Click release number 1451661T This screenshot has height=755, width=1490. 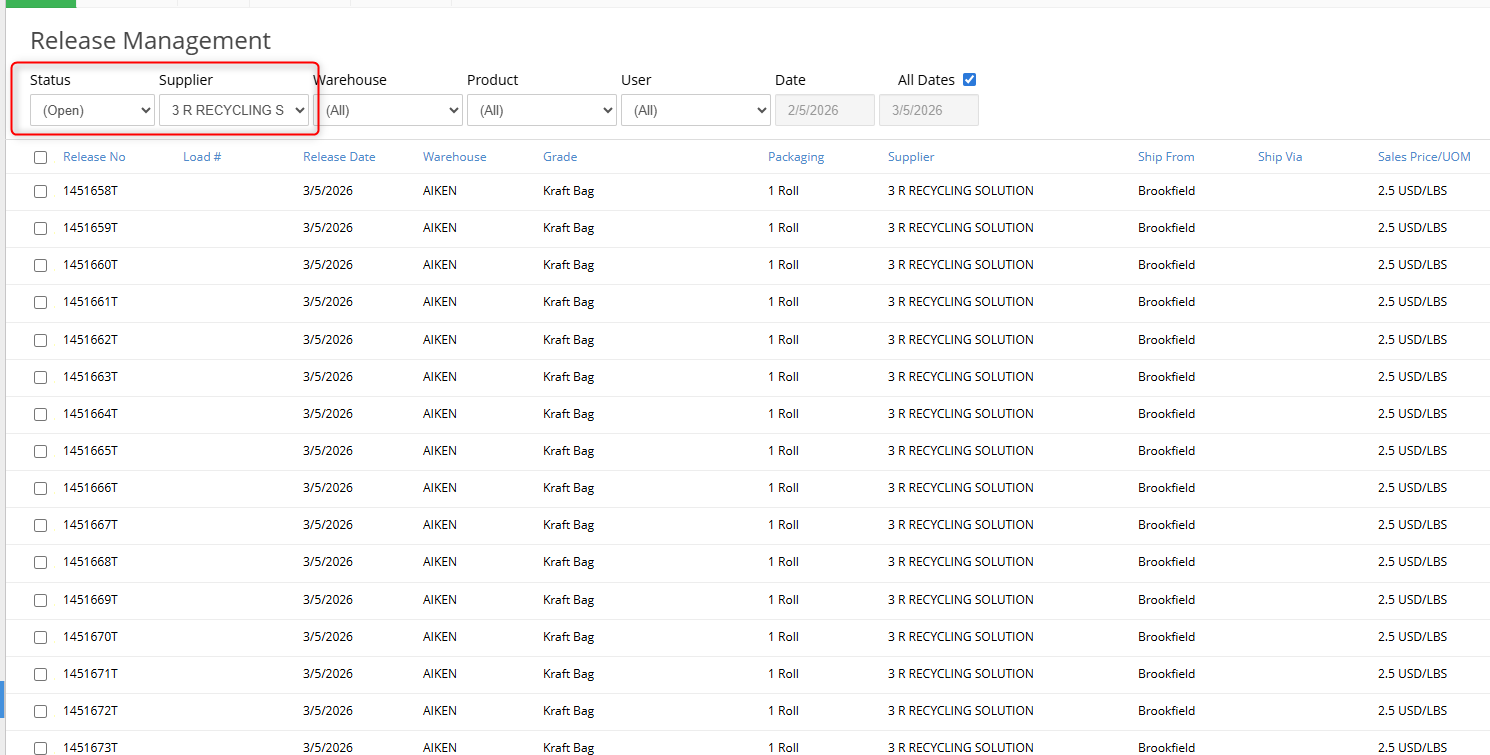click(90, 302)
